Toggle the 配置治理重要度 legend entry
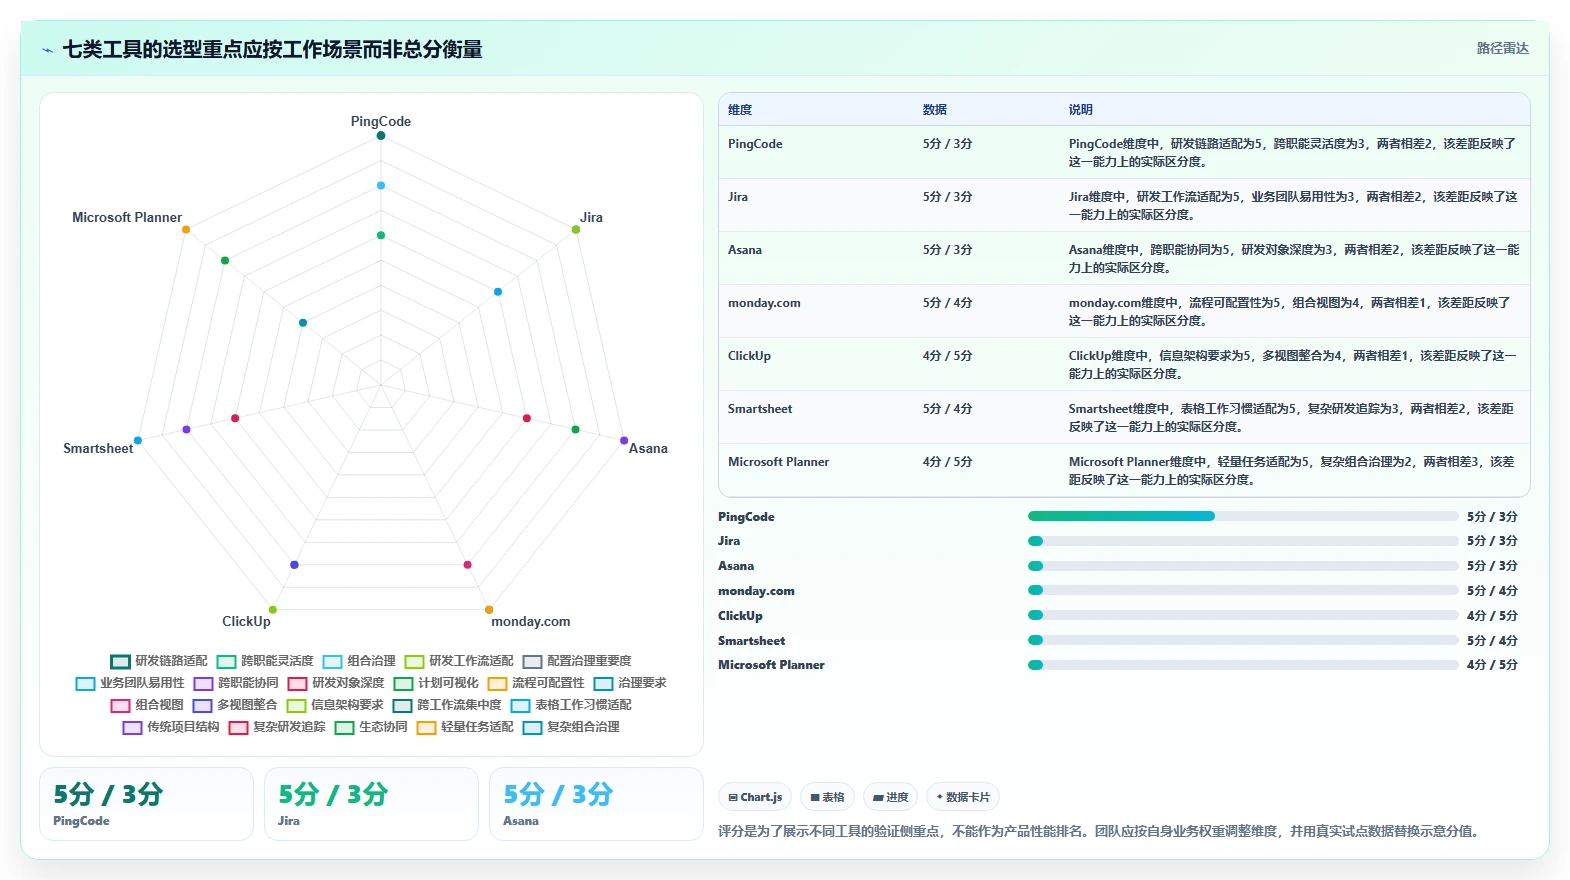The width and height of the screenshot is (1570, 880). [x=577, y=661]
